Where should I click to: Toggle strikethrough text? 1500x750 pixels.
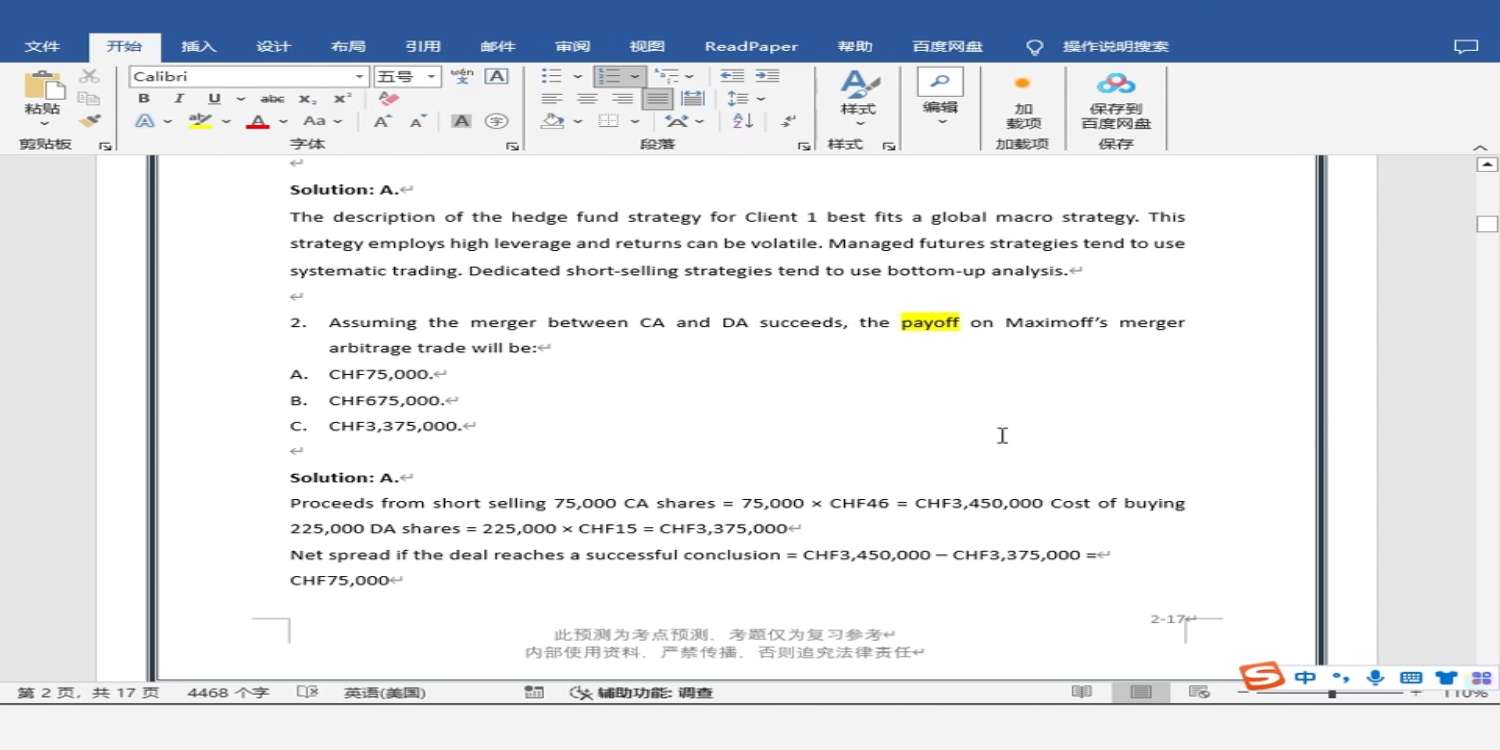[x=272, y=99]
